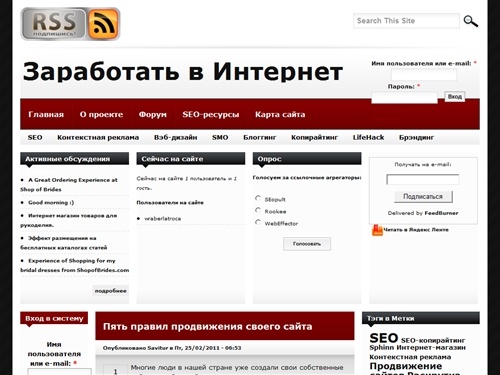Screen dimensions: 500x375
Task: Open the FeedBurner link
Action: click(441, 213)
